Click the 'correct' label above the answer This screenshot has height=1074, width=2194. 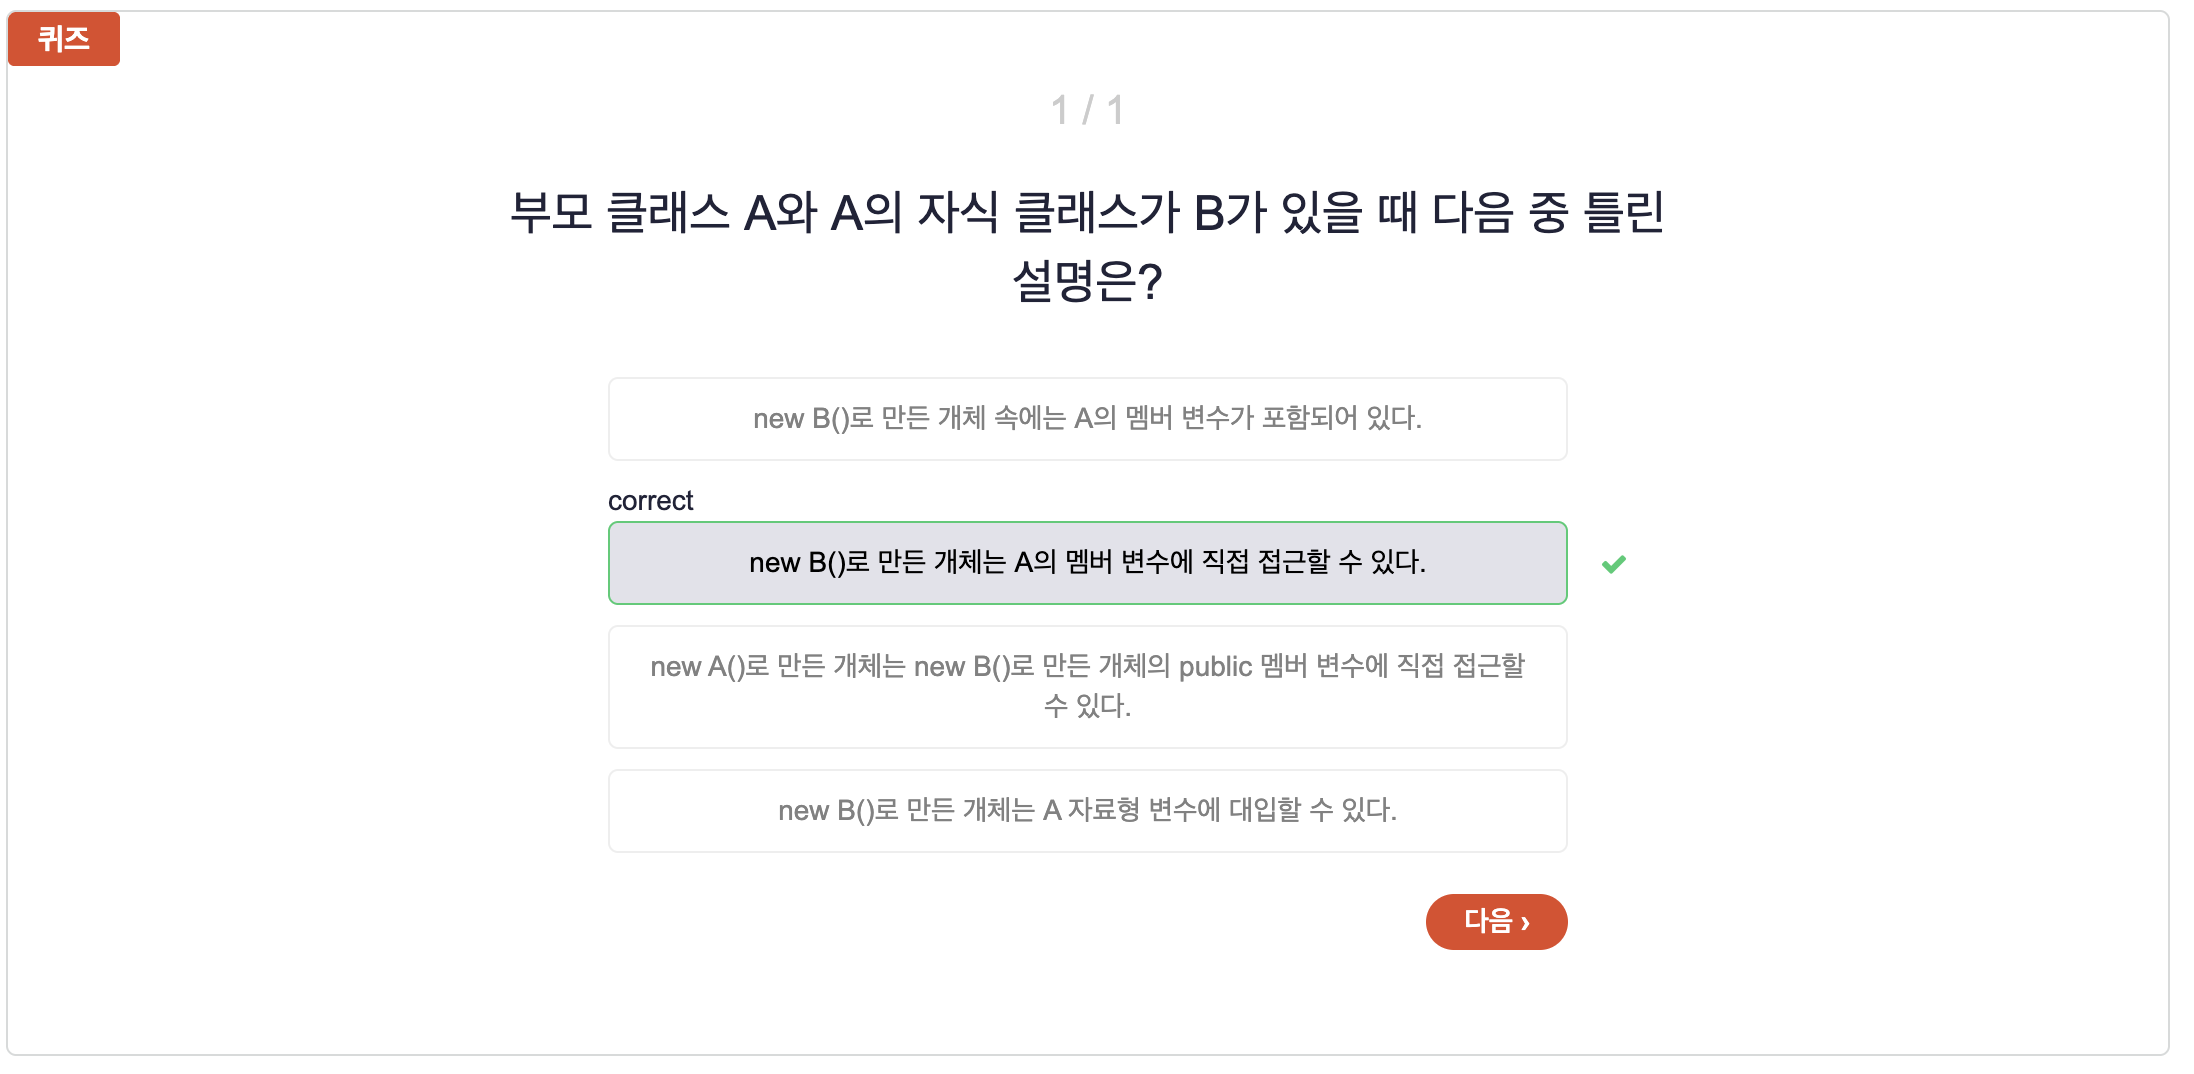[650, 501]
